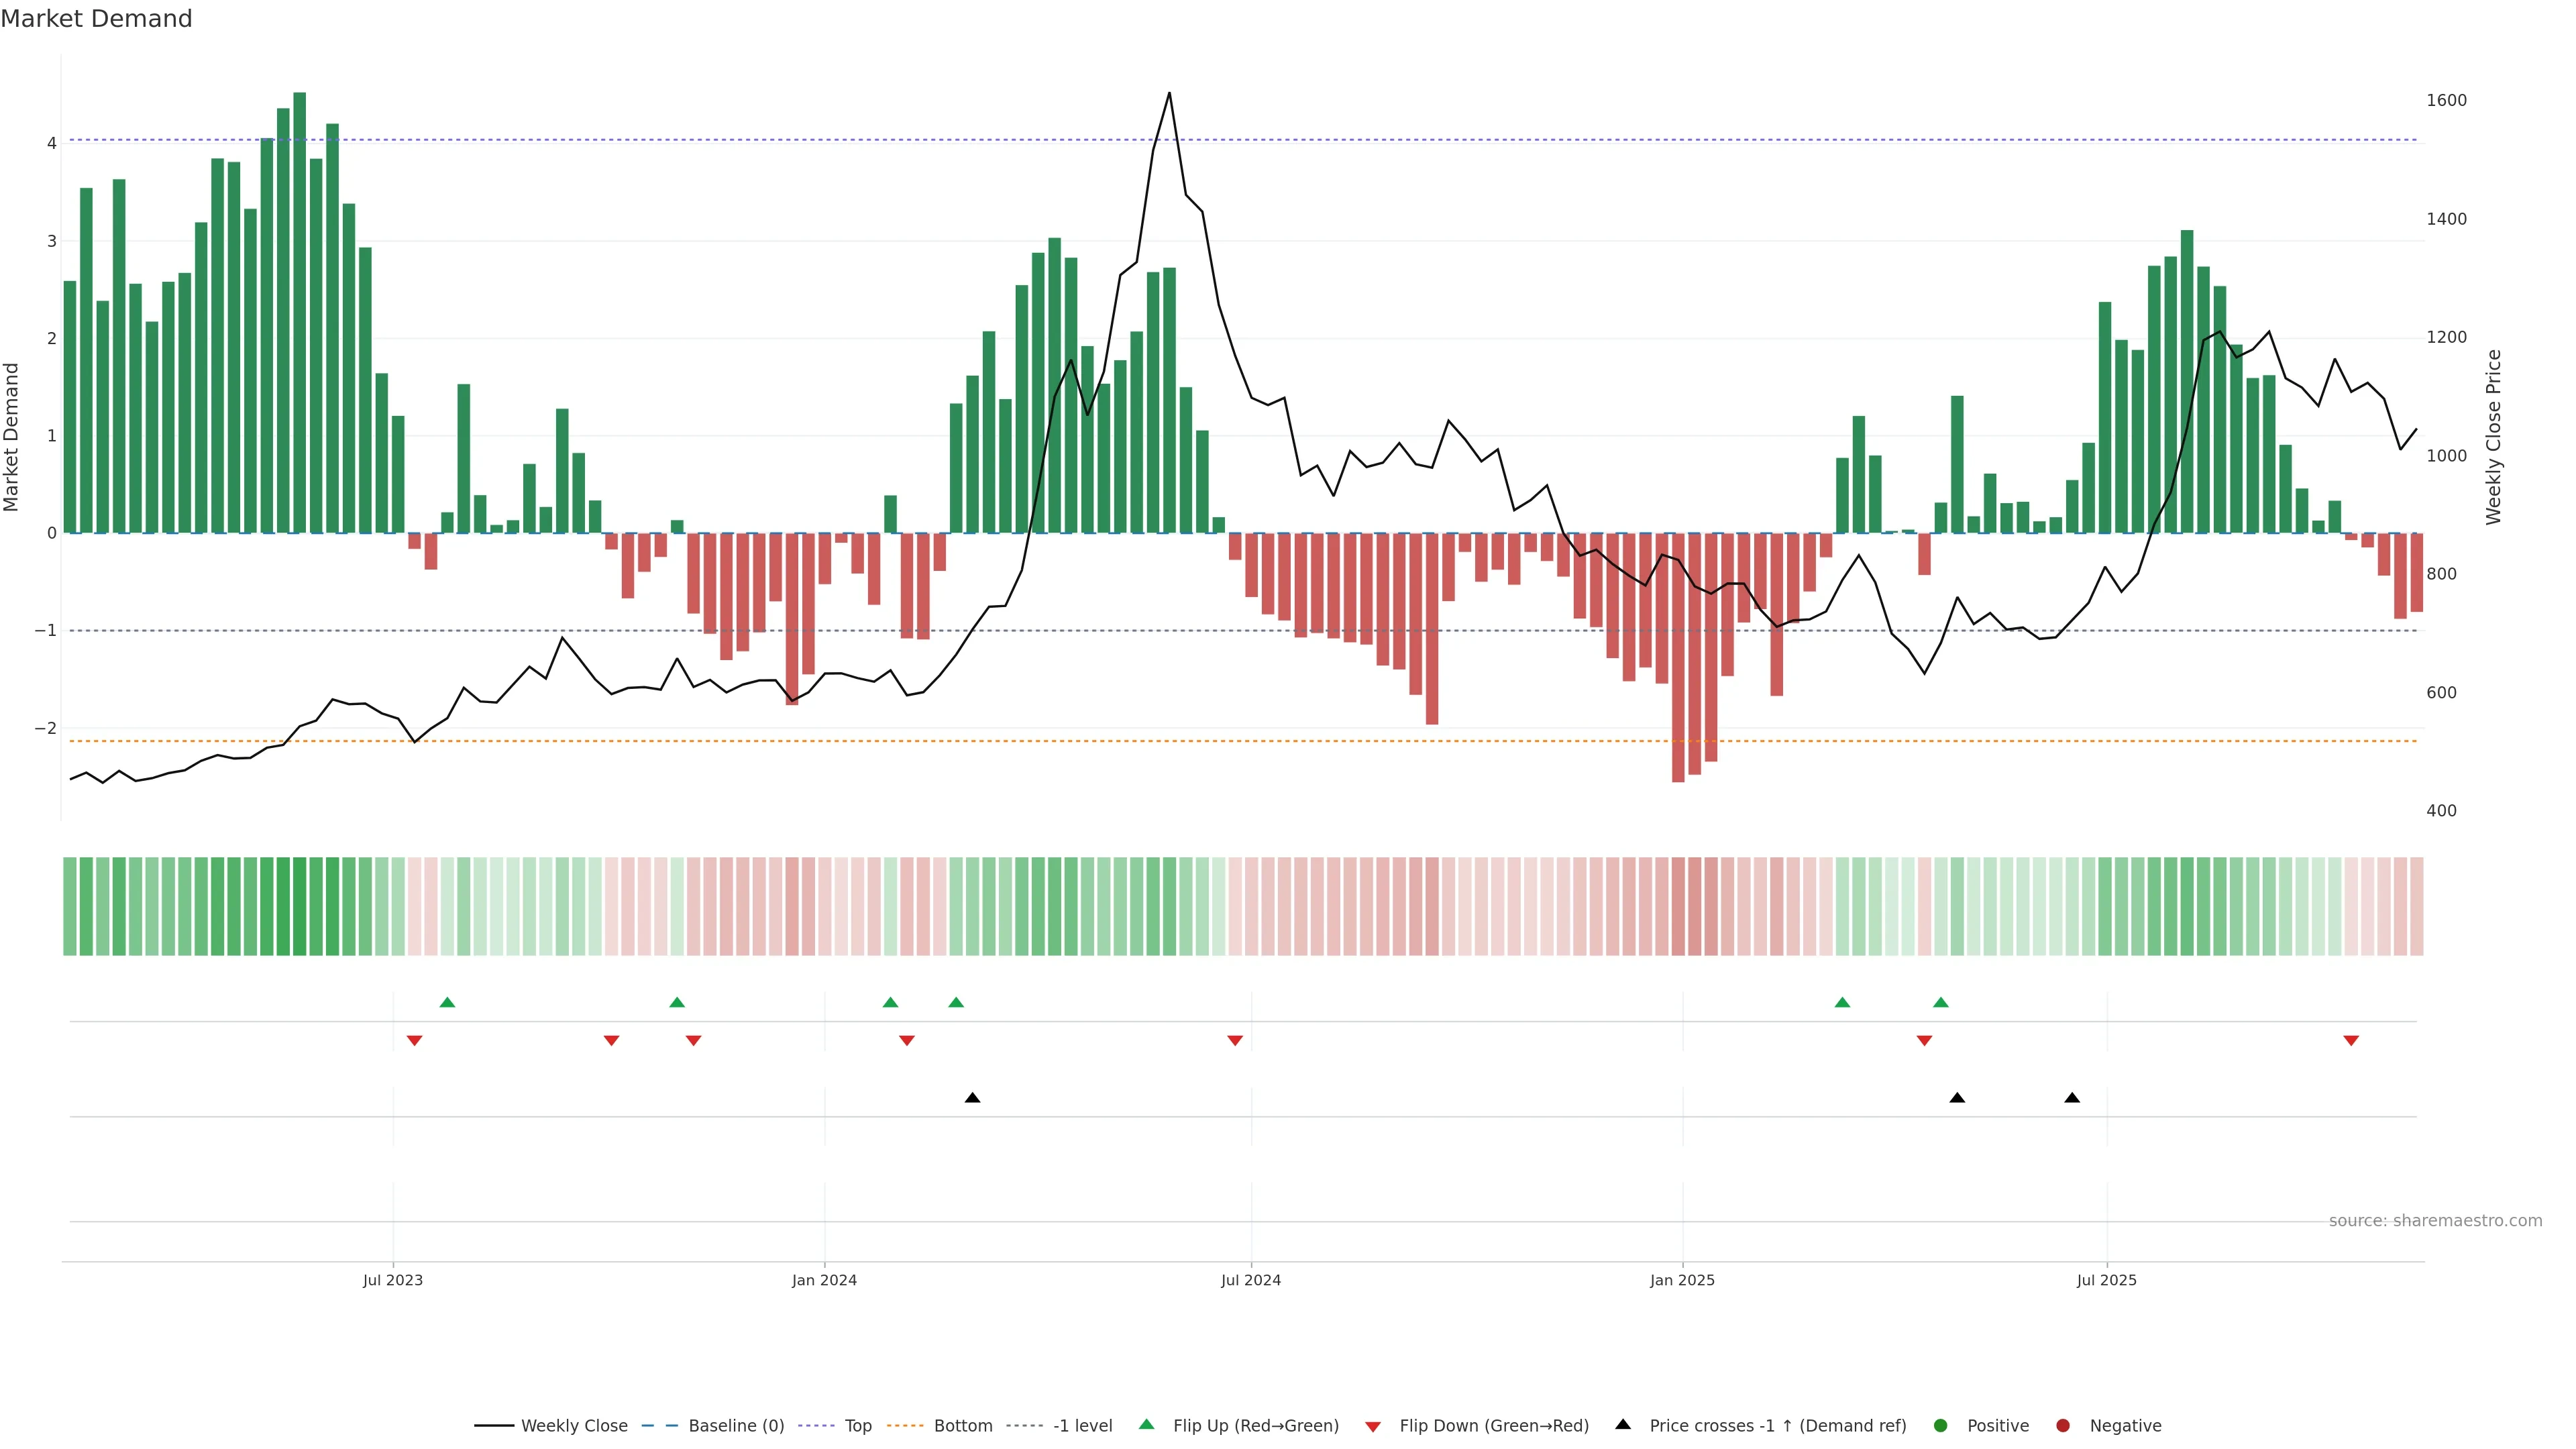Hide the Top dotted line via legend
Viewport: 2576px width, 1449px height.
857,1426
